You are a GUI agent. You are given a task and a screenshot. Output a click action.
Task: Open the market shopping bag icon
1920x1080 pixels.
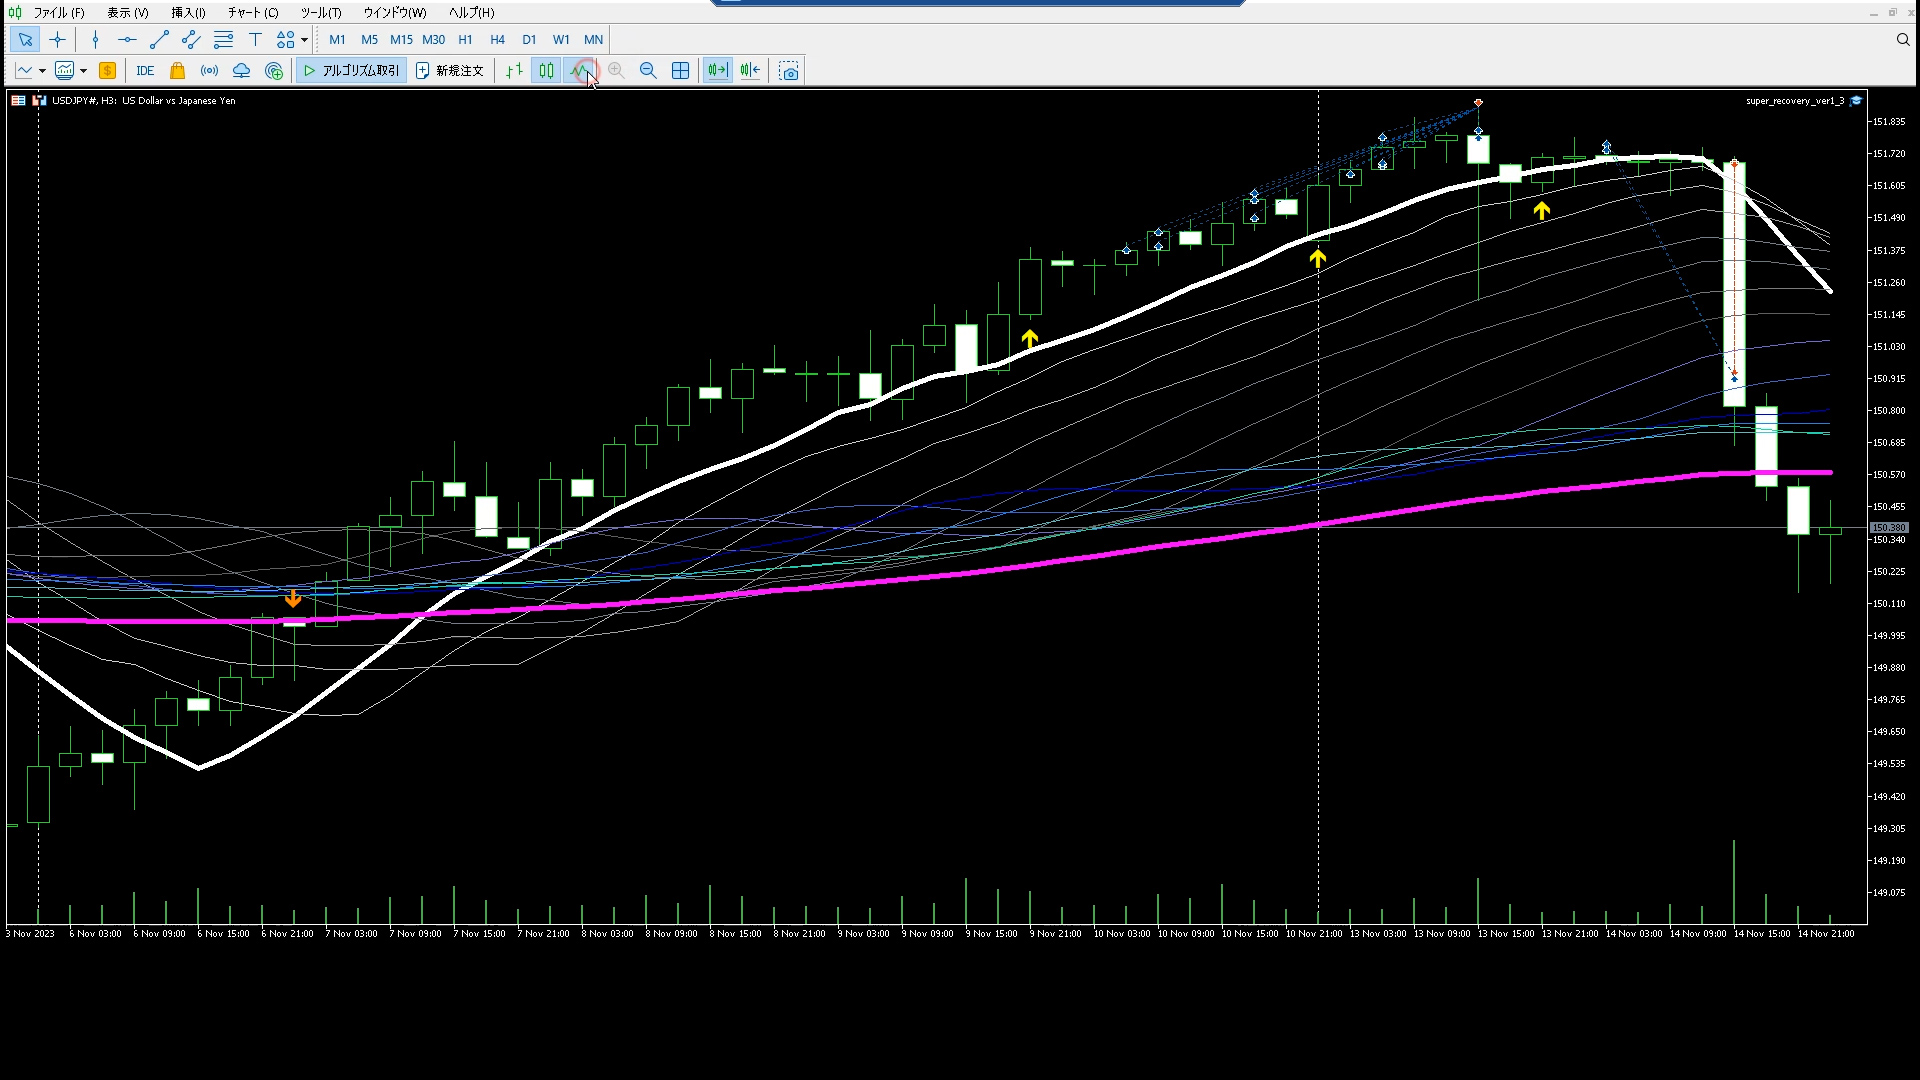tap(177, 71)
